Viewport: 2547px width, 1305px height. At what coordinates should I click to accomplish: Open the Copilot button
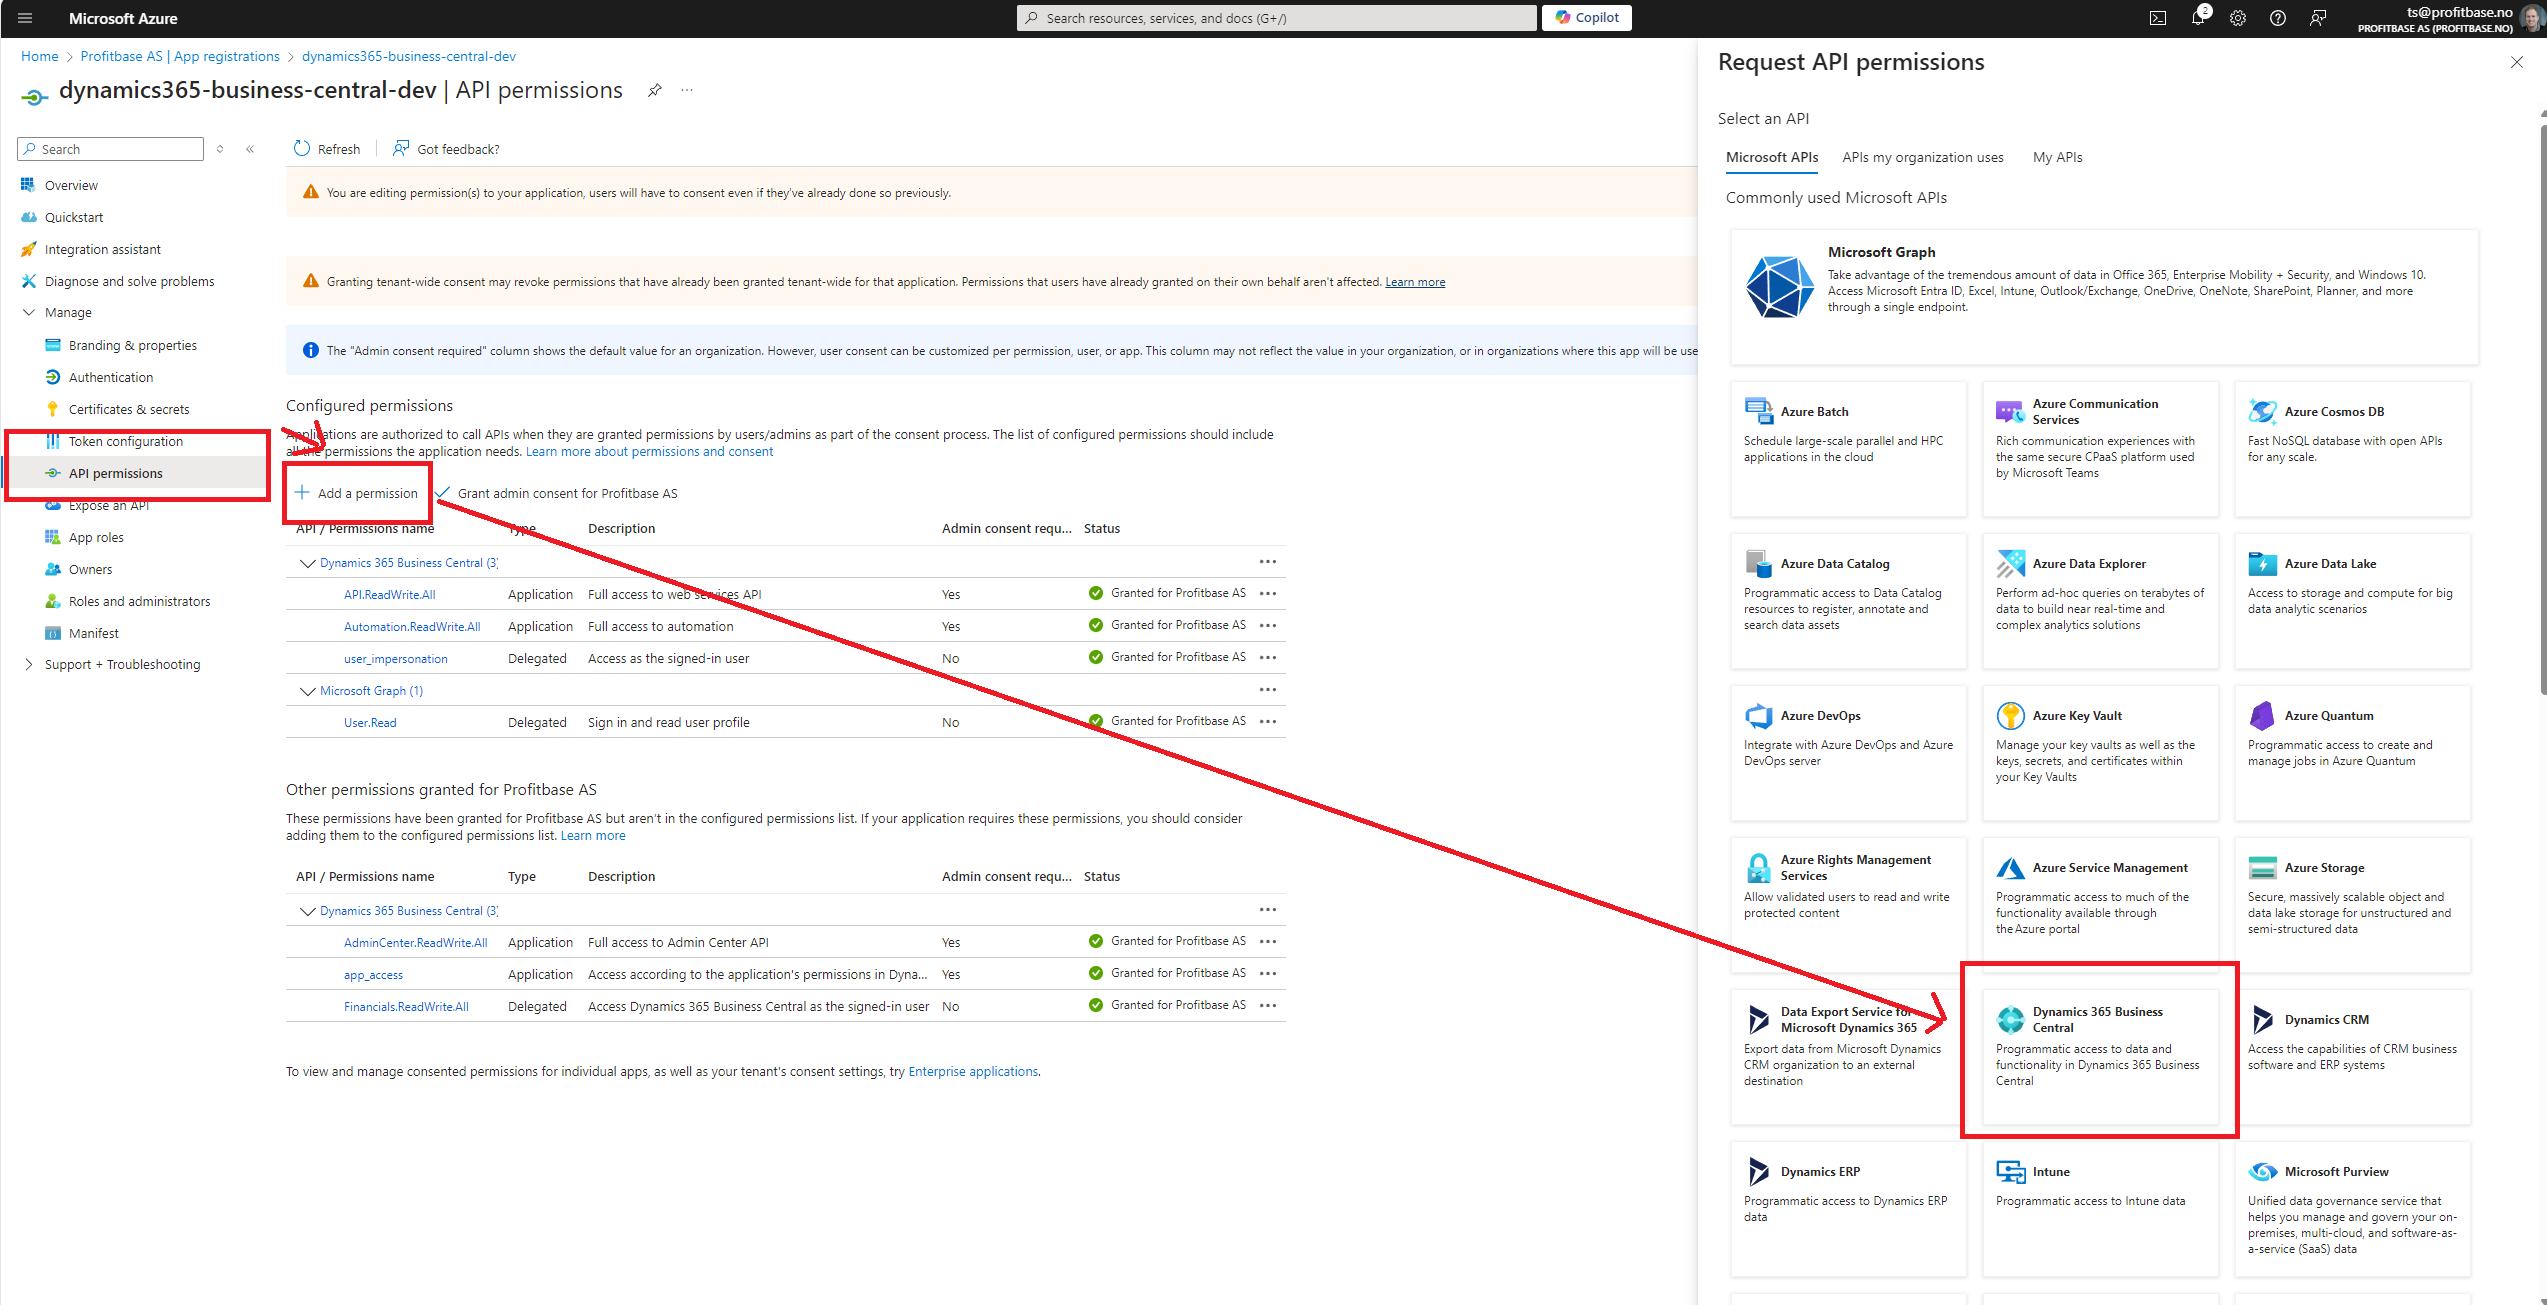point(1587,18)
